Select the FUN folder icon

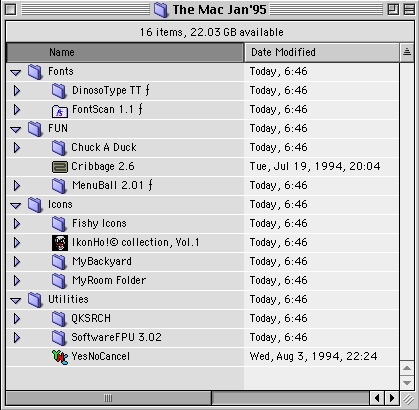point(35,129)
